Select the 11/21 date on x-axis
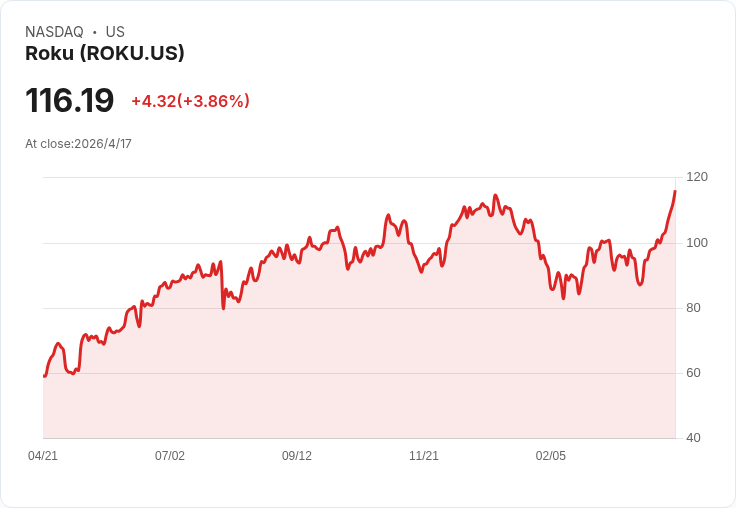Image resolution: width=736 pixels, height=508 pixels. coord(424,456)
